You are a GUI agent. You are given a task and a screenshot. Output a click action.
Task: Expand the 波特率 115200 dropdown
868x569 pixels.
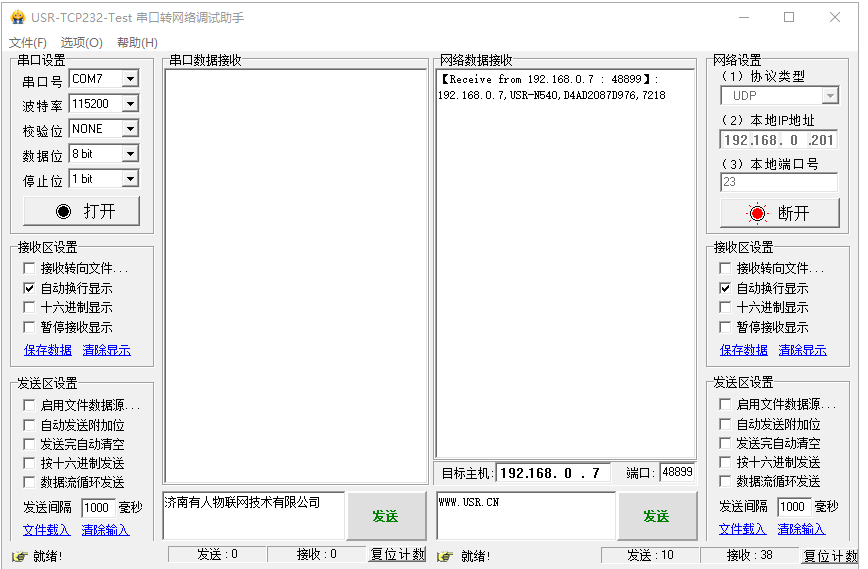coord(130,104)
